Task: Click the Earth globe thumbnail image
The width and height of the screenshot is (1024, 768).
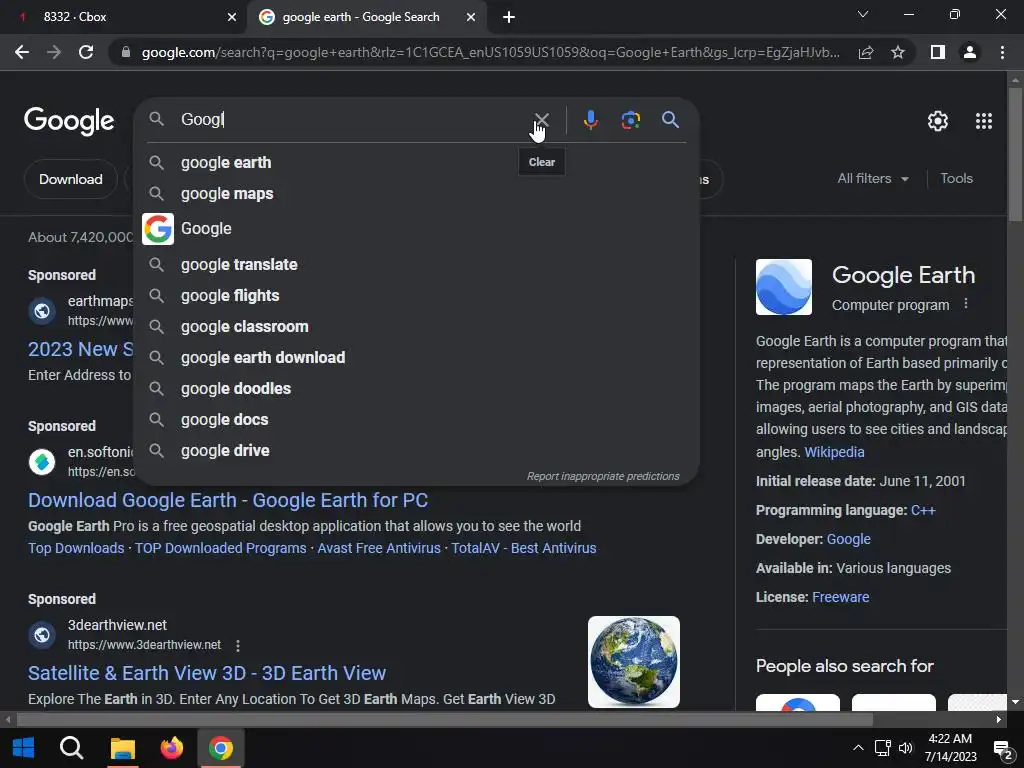Action: click(x=633, y=662)
